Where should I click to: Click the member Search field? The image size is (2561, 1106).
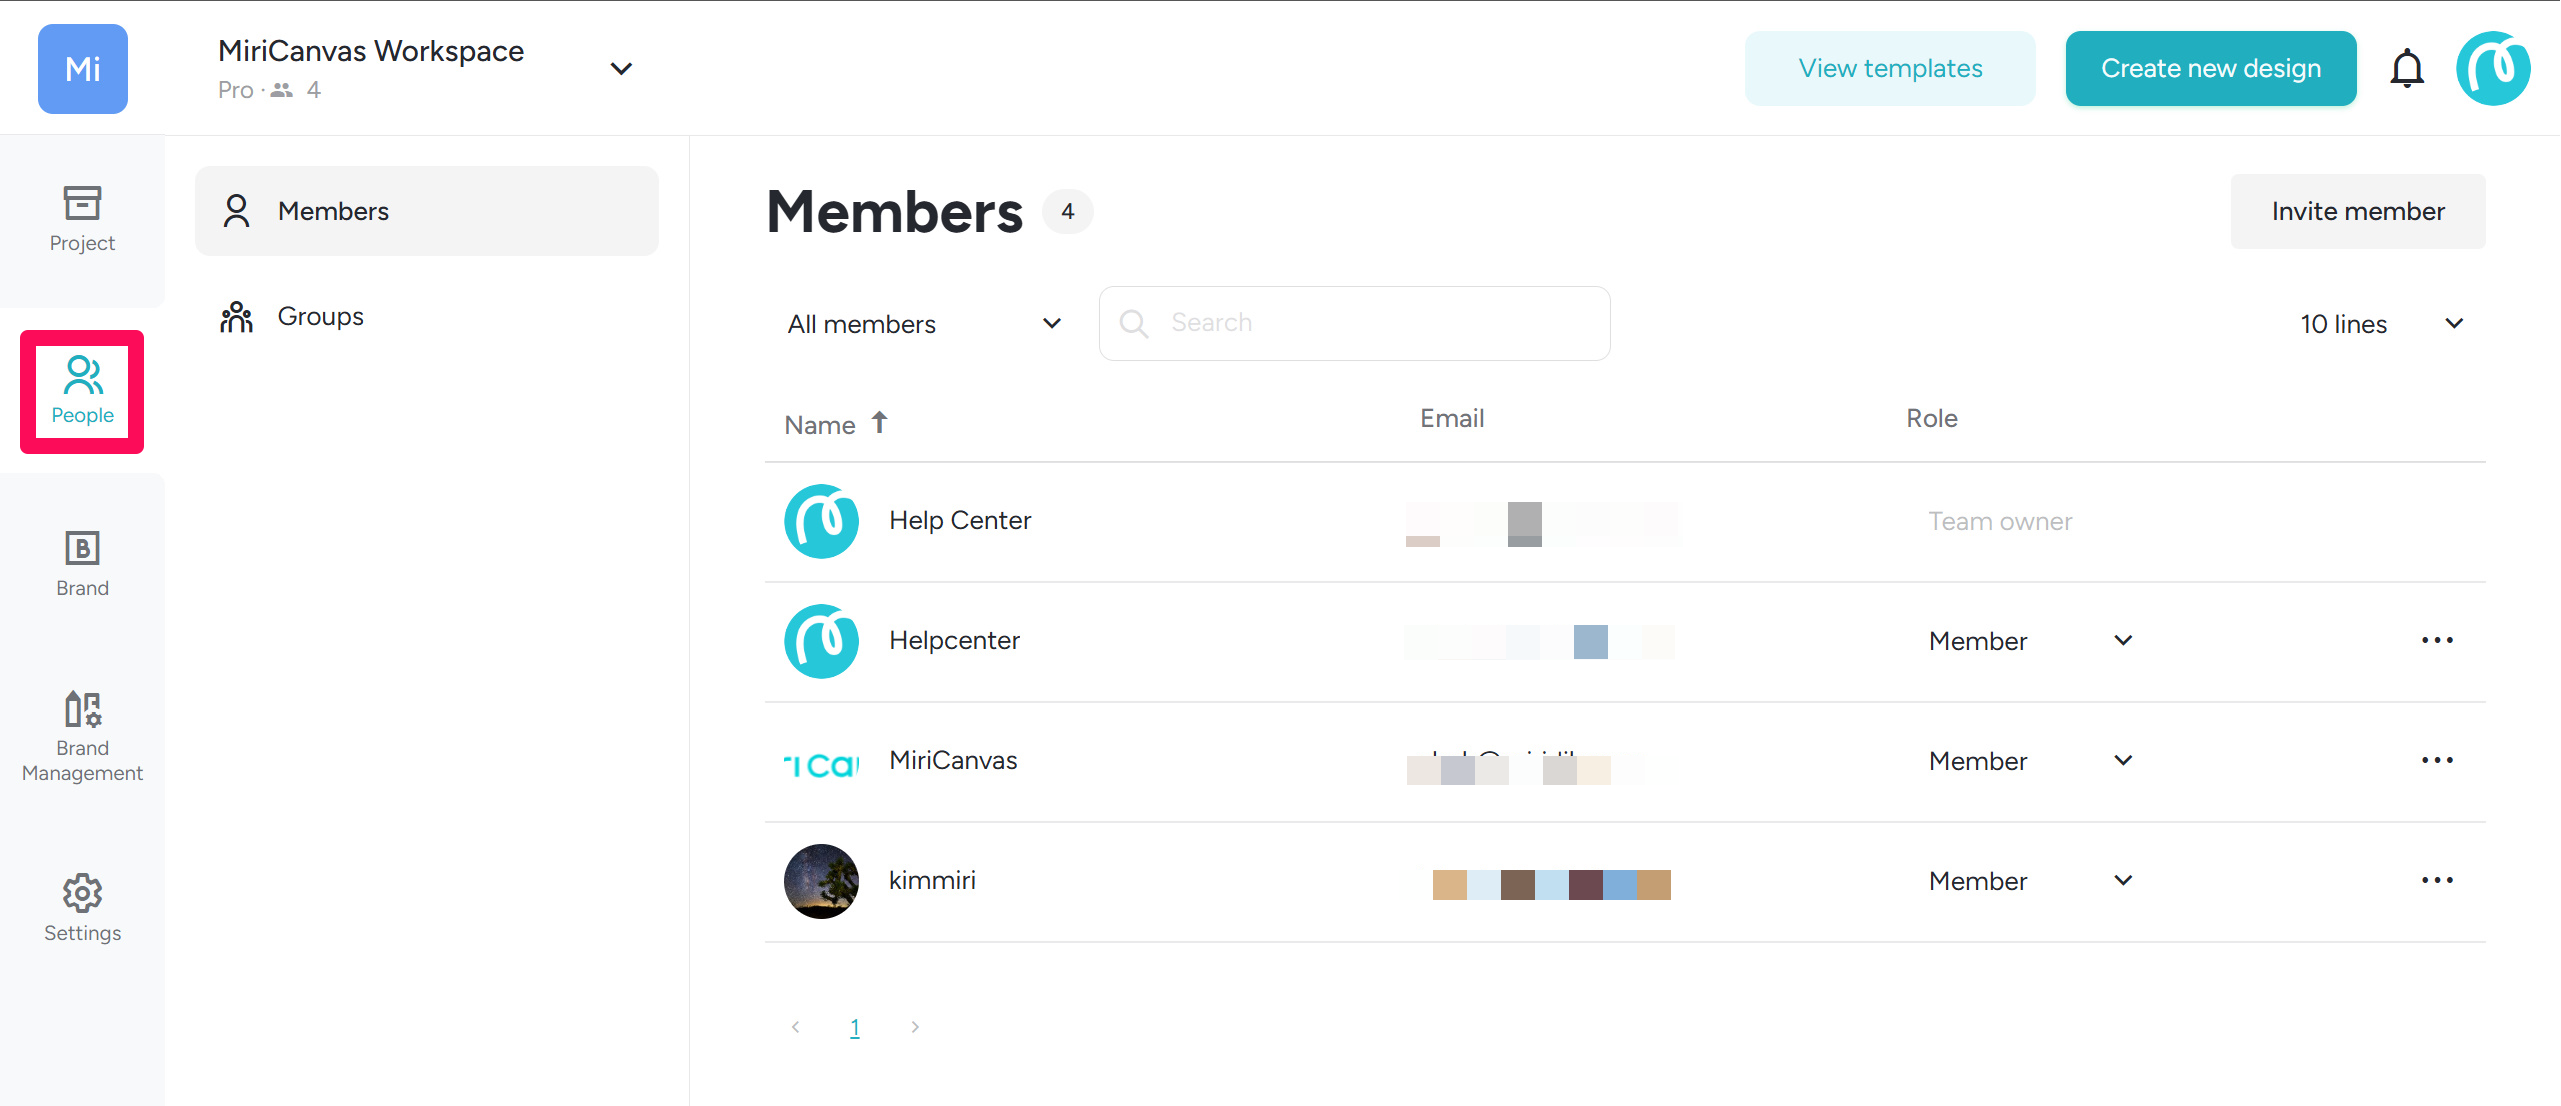1354,323
